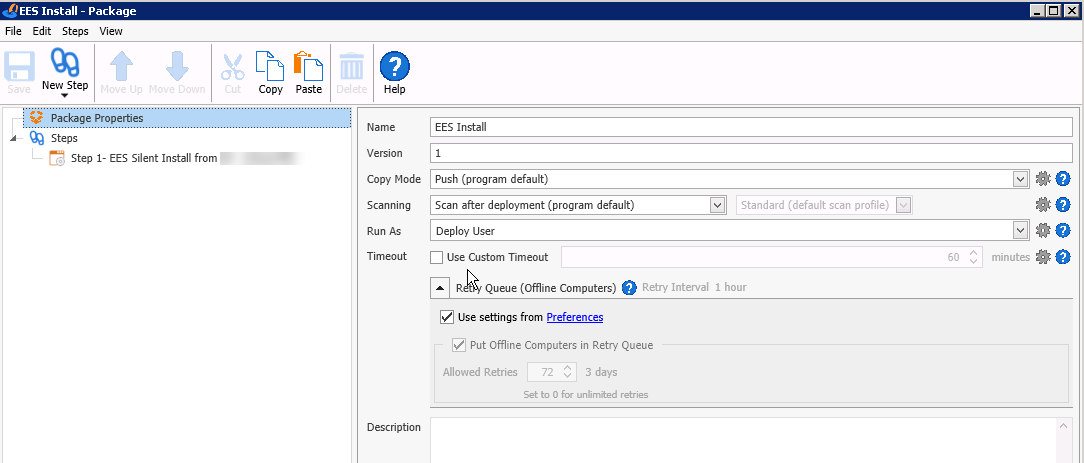Click the gear icon beside Copy Mode
The width and height of the screenshot is (1084, 463).
point(1043,179)
